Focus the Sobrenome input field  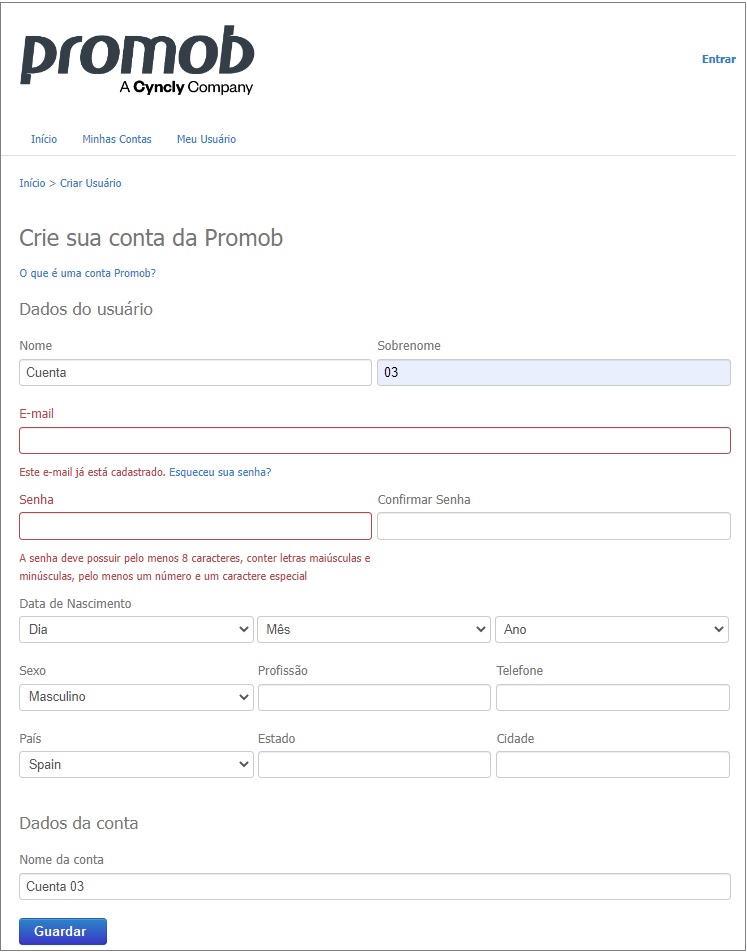click(x=553, y=372)
